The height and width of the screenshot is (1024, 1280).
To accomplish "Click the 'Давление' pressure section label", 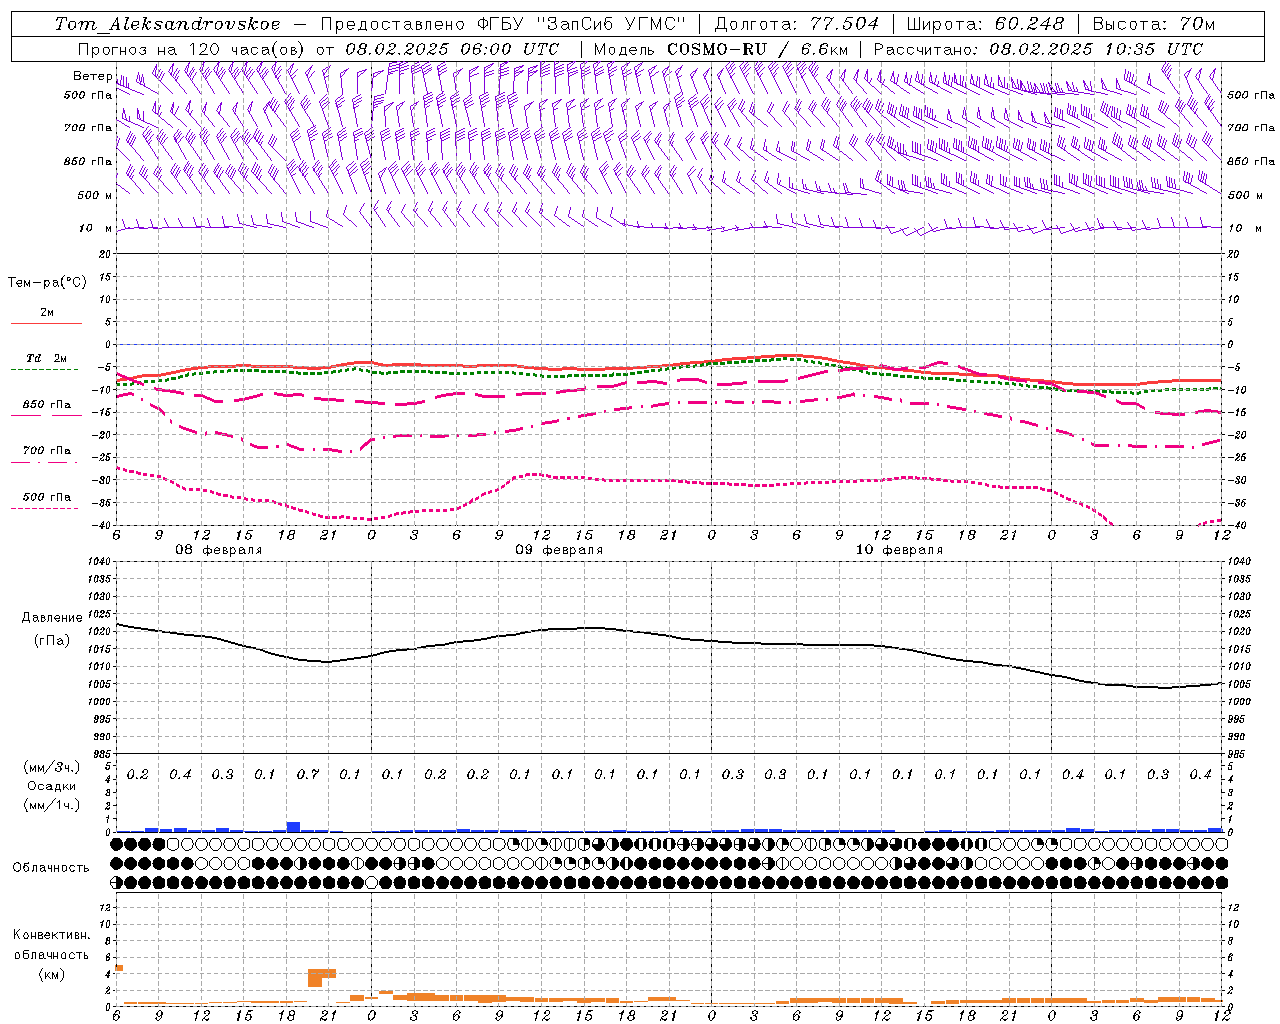I will point(51,618).
